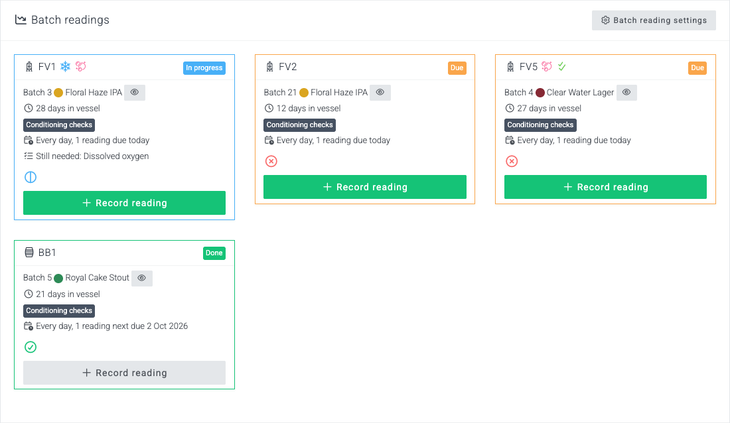The height and width of the screenshot is (423, 730).
Task: Click the FV1 days in vessel clock icon
Action: point(28,108)
